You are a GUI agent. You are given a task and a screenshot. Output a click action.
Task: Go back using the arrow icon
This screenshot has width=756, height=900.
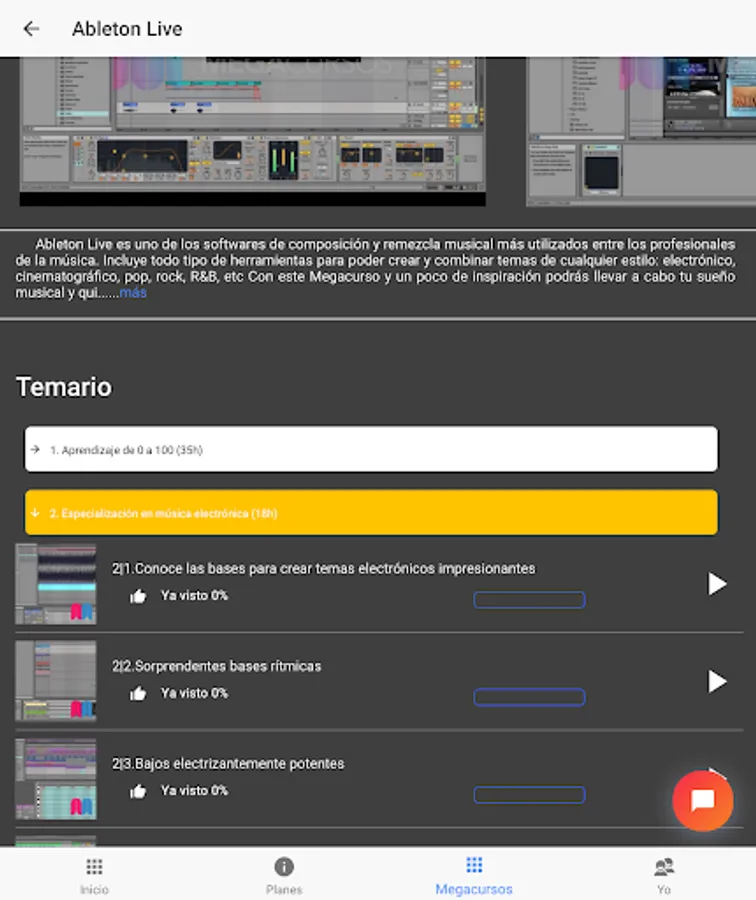point(31,29)
